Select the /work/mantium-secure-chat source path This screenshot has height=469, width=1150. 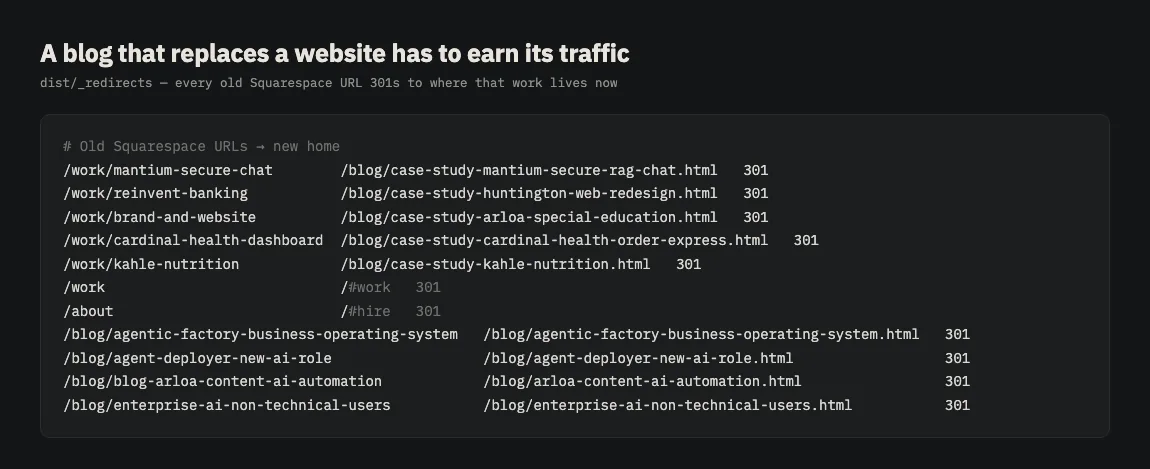(168, 170)
